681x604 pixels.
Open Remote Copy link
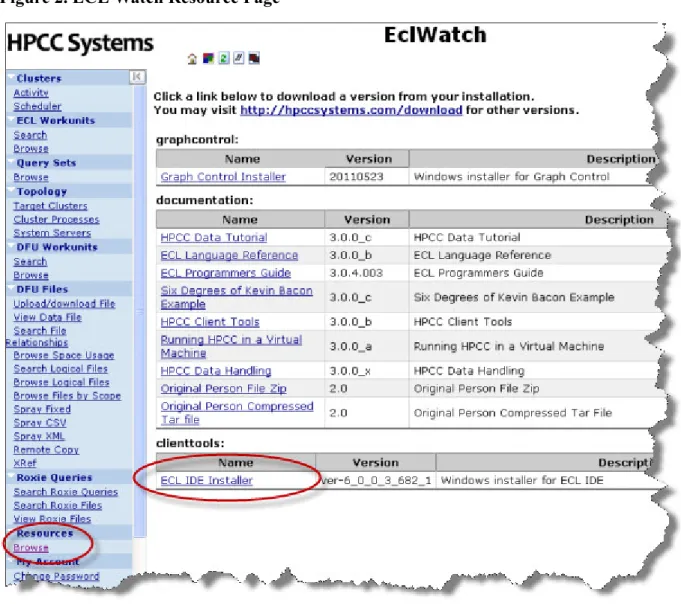pos(46,449)
